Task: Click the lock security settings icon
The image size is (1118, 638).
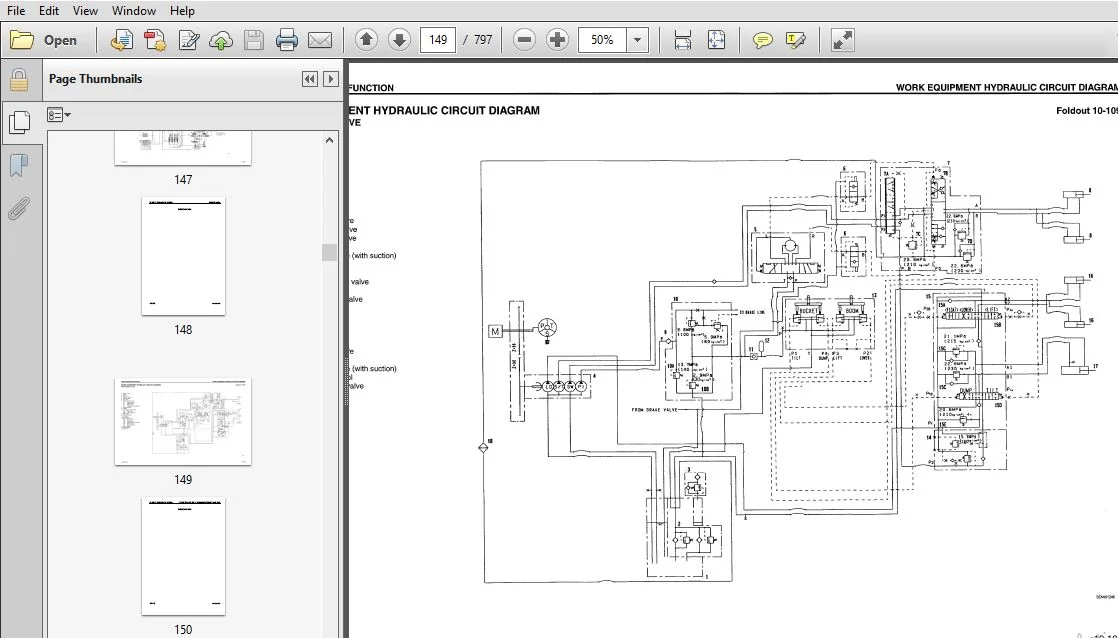Action: pos(19,80)
